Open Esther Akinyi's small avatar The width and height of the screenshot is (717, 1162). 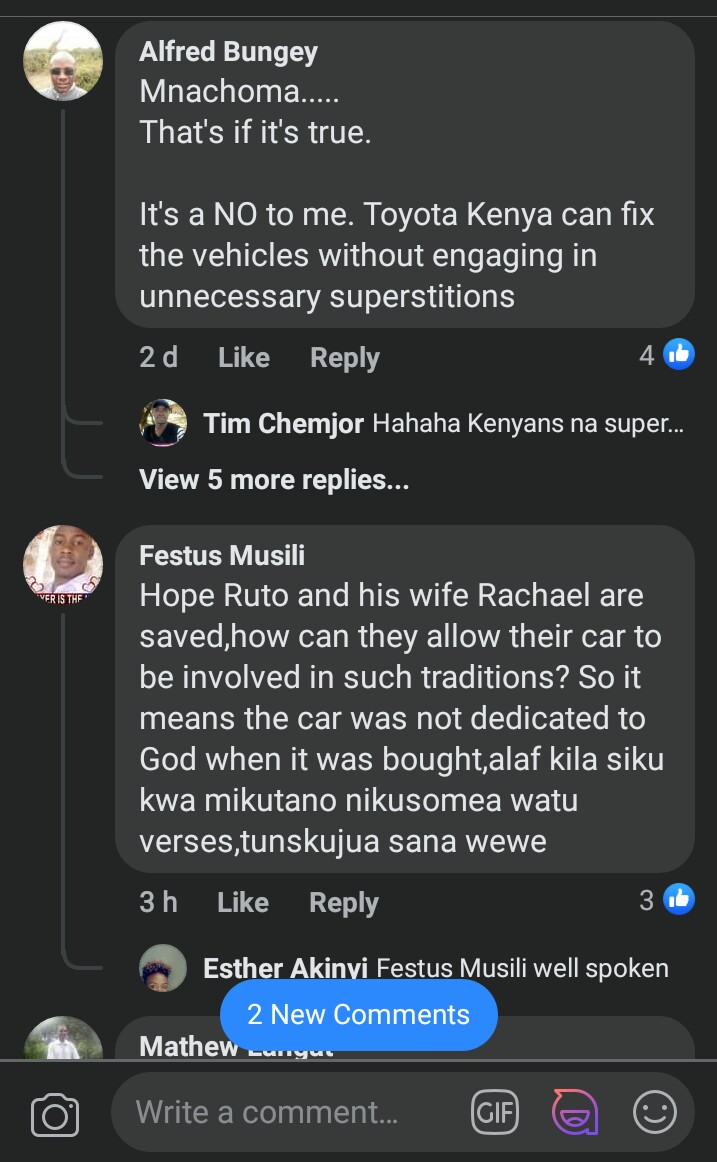[163, 967]
